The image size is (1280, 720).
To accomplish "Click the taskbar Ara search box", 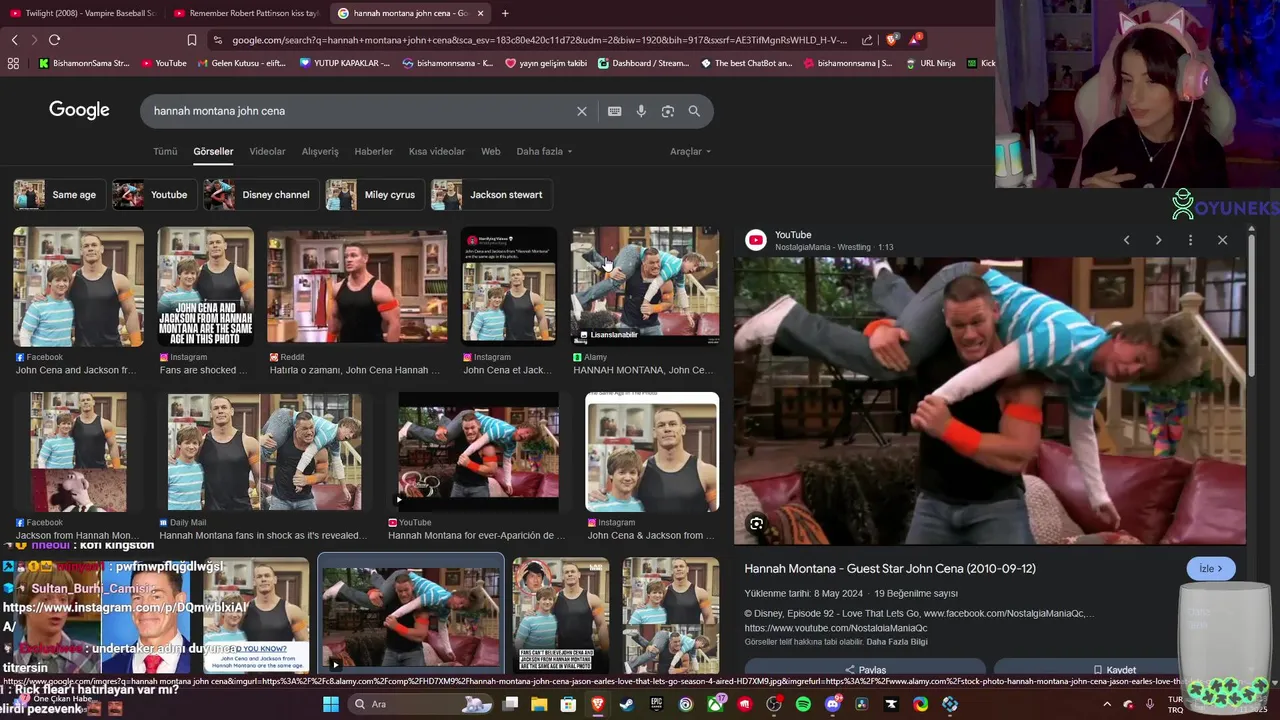I will pos(420,704).
